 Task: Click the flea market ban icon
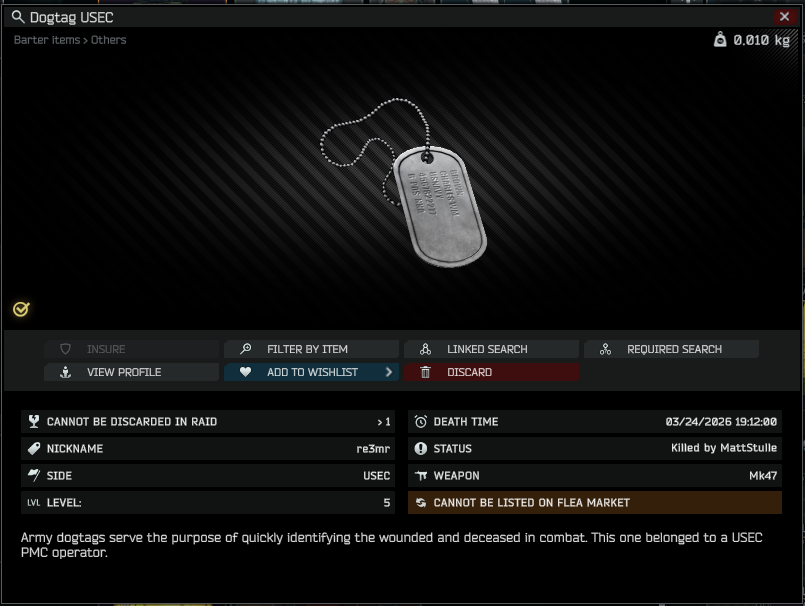[x=421, y=503]
